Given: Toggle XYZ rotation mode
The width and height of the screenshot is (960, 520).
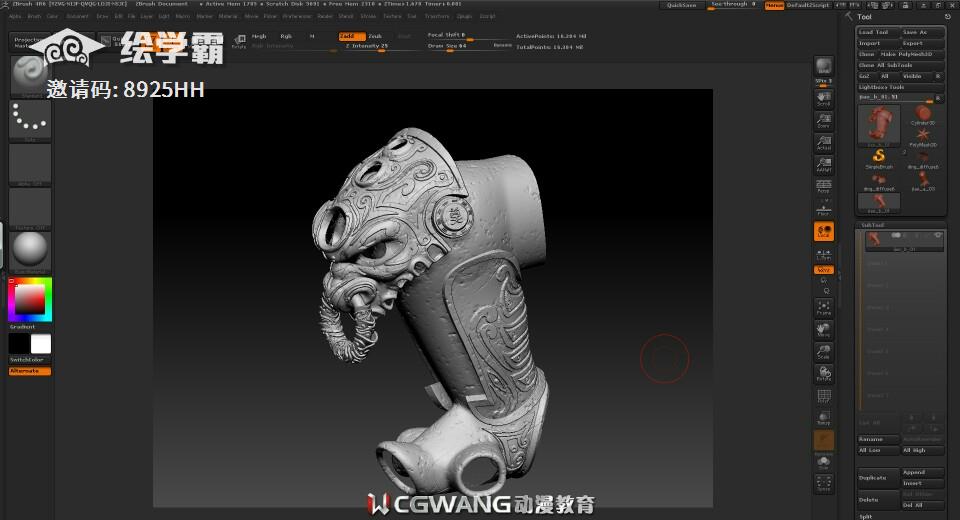Looking at the screenshot, I should pos(823,269).
